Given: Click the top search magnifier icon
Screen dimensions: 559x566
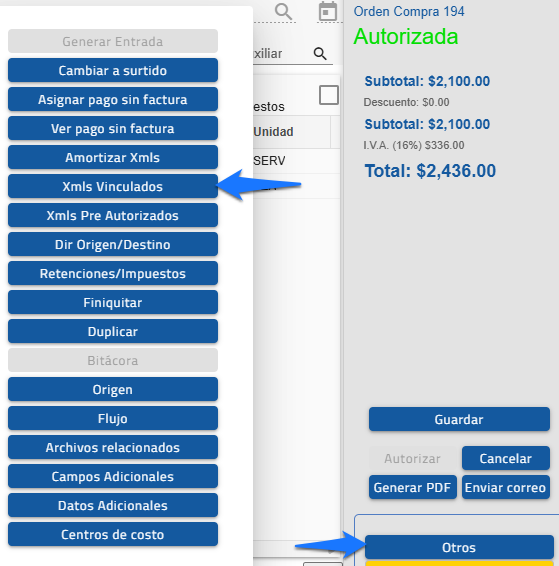Looking at the screenshot, I should [283, 12].
